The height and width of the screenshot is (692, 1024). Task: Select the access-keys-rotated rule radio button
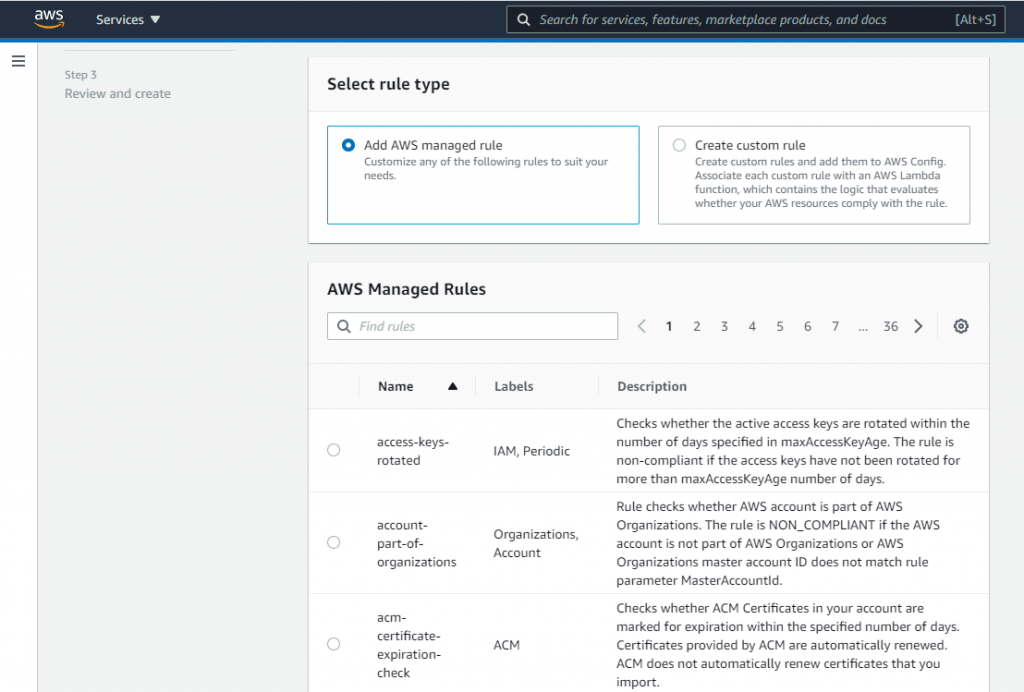point(333,450)
